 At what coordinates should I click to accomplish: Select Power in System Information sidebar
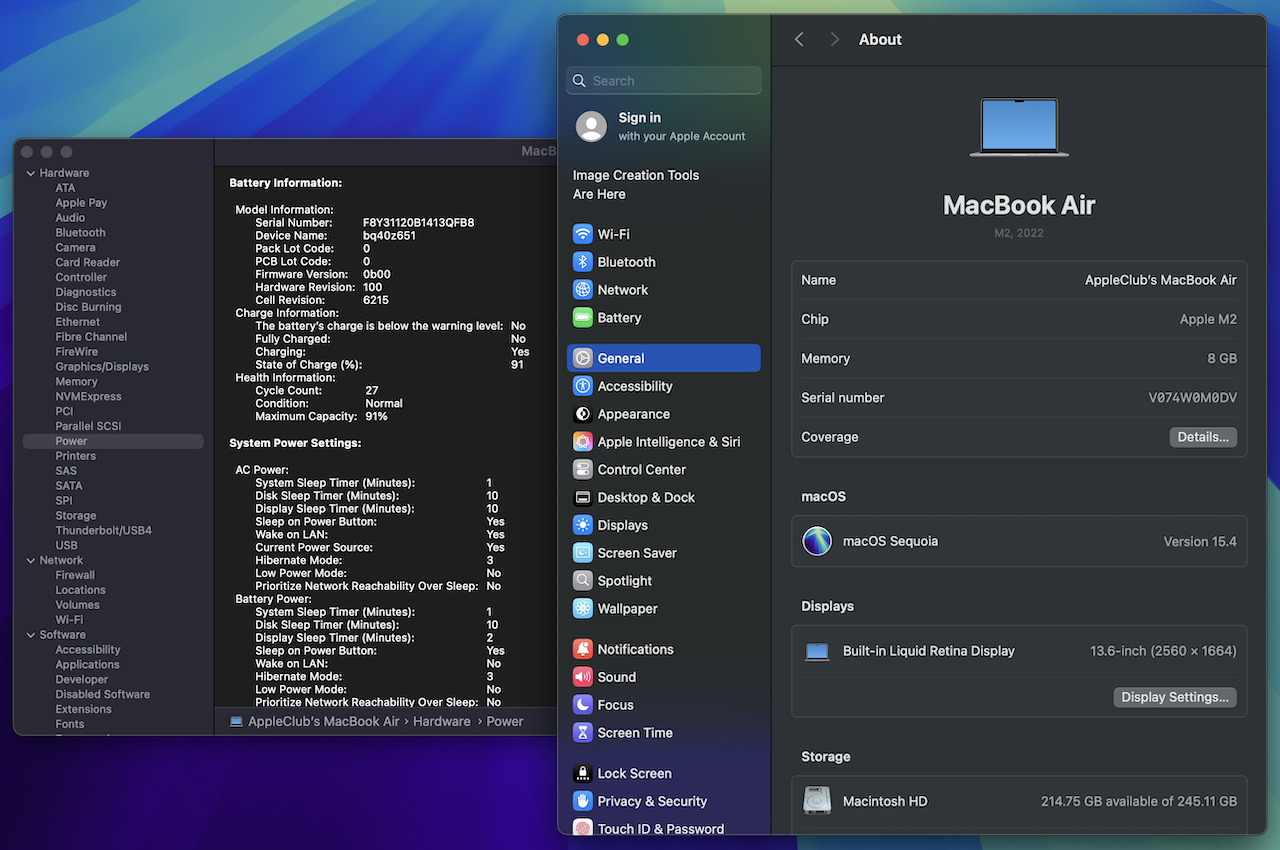pos(113,441)
